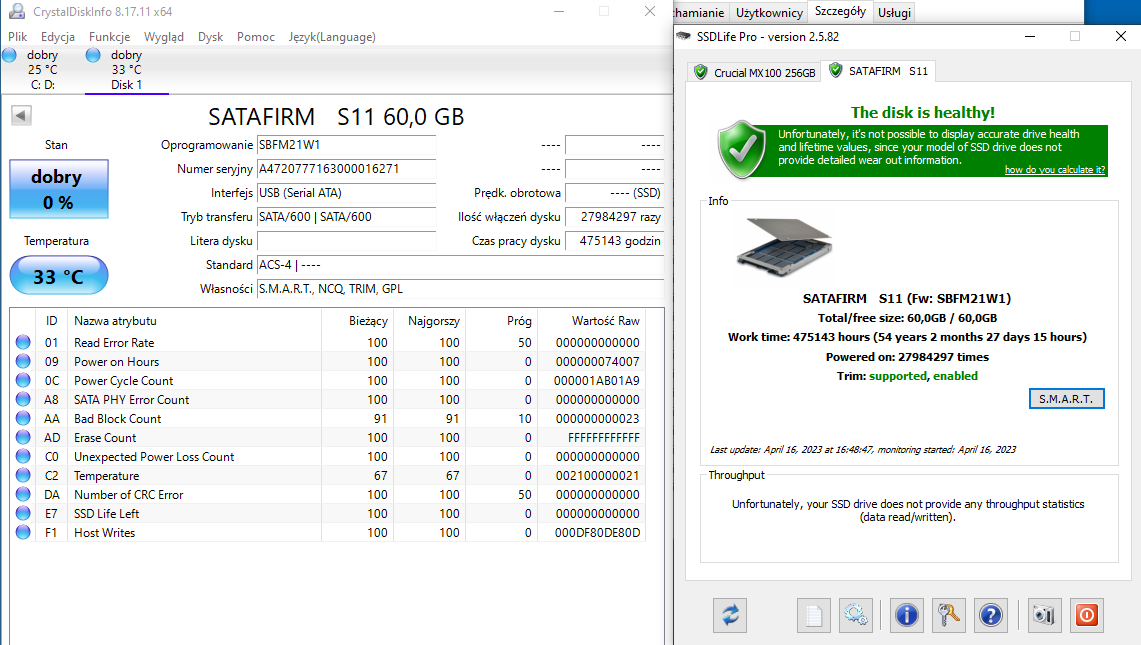Screen dimensions: 1141x645
Task: Click the dobry 0 % health status button
Action: point(59,189)
